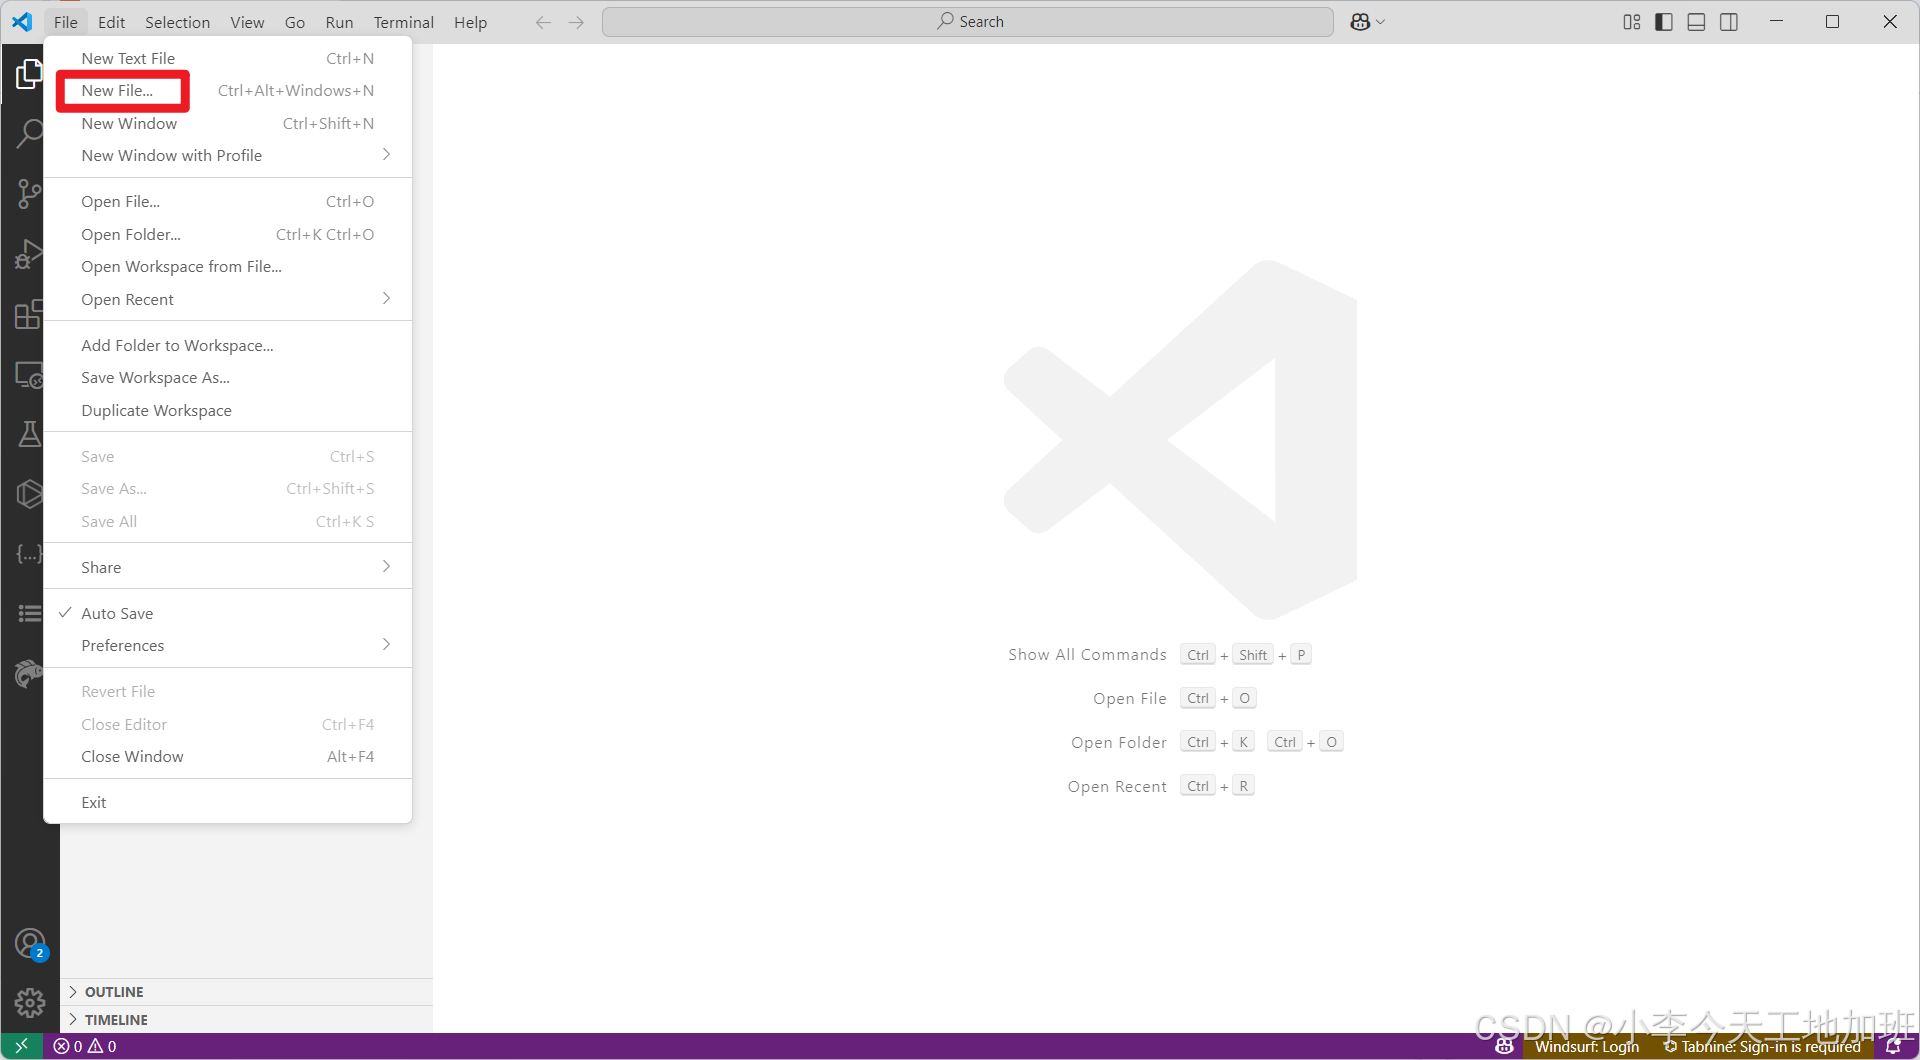Expand the TIMELINE section
Screen dimensions: 1920x1060
pos(246,1020)
